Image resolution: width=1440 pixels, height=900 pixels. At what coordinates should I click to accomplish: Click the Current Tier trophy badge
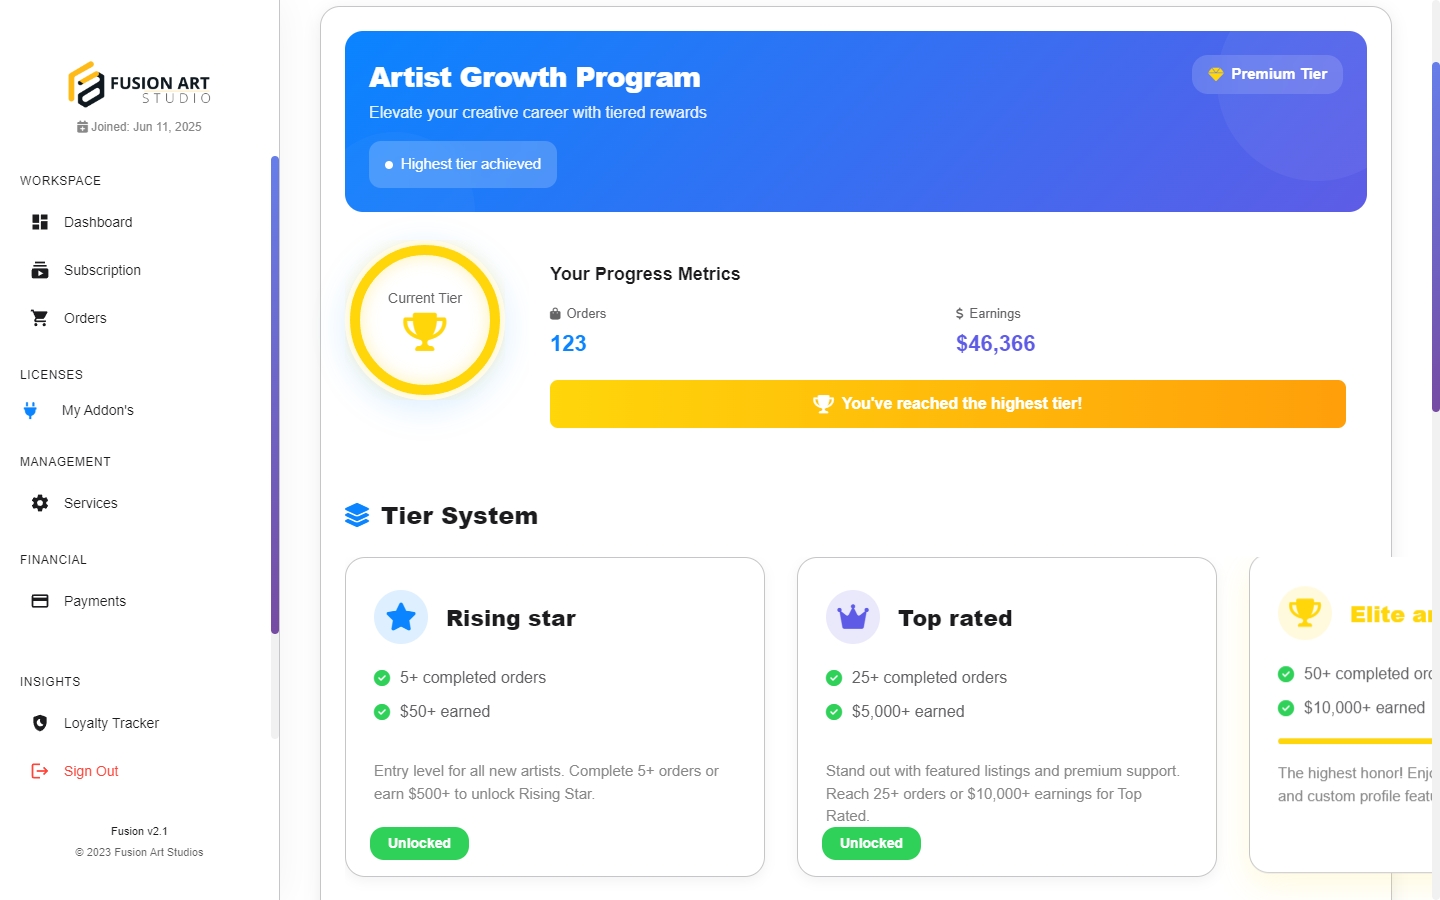[x=425, y=321]
